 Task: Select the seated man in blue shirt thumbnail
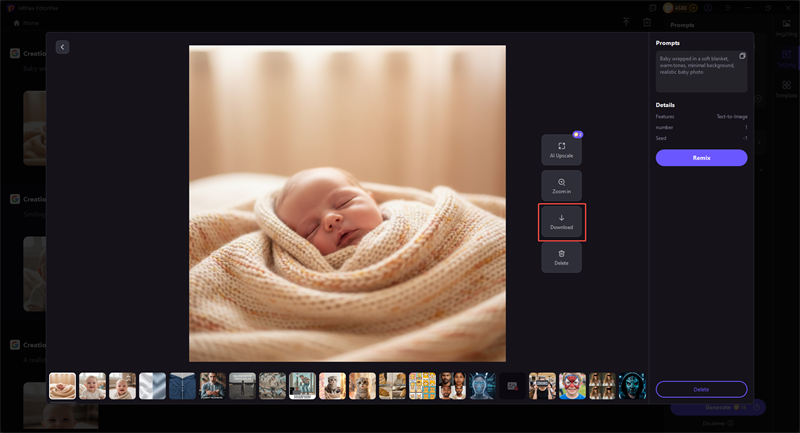pyautogui.click(x=212, y=386)
